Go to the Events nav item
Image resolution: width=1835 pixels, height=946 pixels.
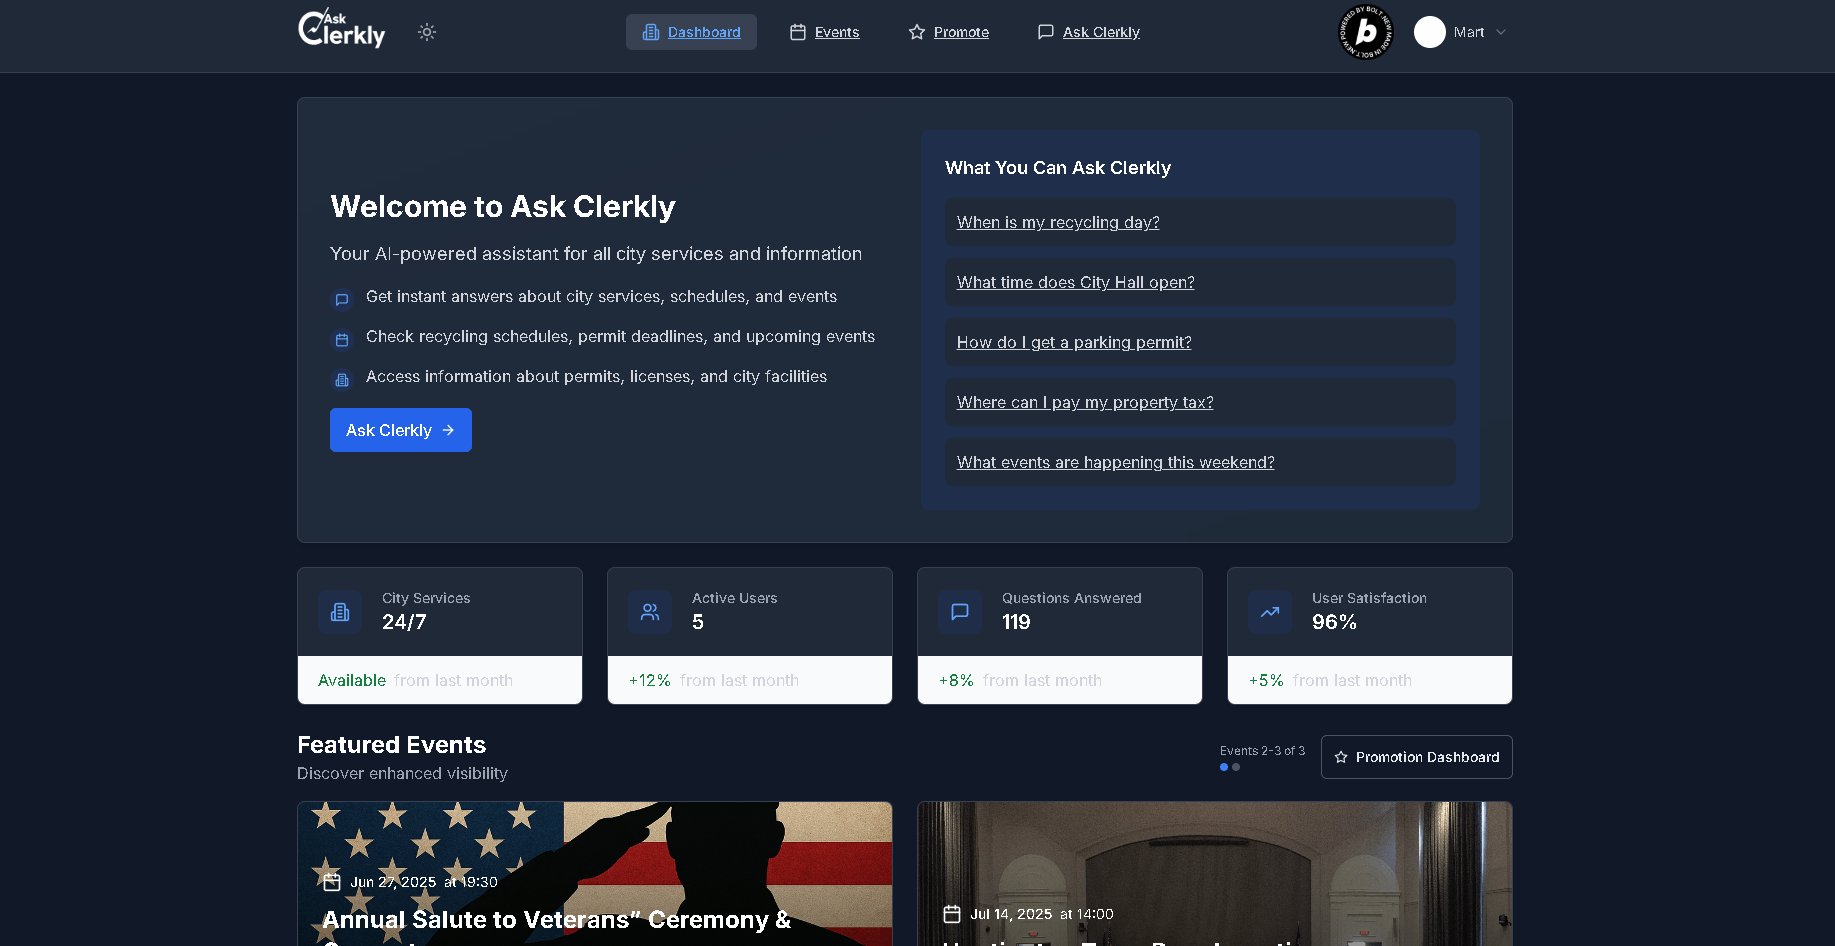(x=824, y=32)
